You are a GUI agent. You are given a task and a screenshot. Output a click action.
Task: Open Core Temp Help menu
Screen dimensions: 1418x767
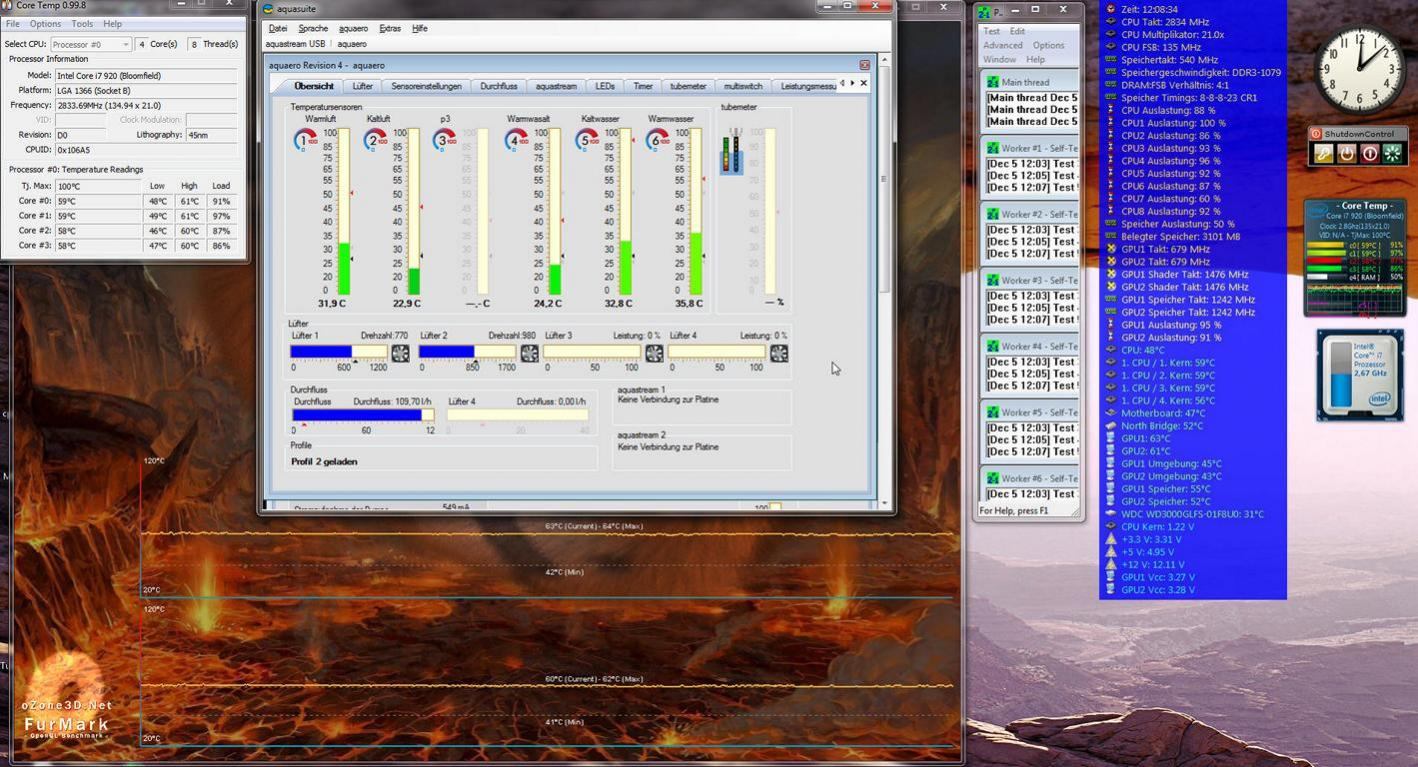point(113,24)
